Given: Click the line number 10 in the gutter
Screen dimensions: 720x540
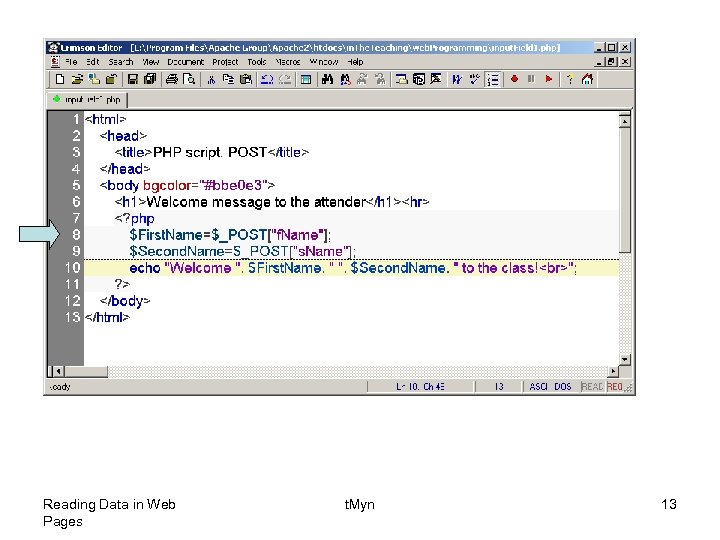Looking at the screenshot, I should pos(73,268).
